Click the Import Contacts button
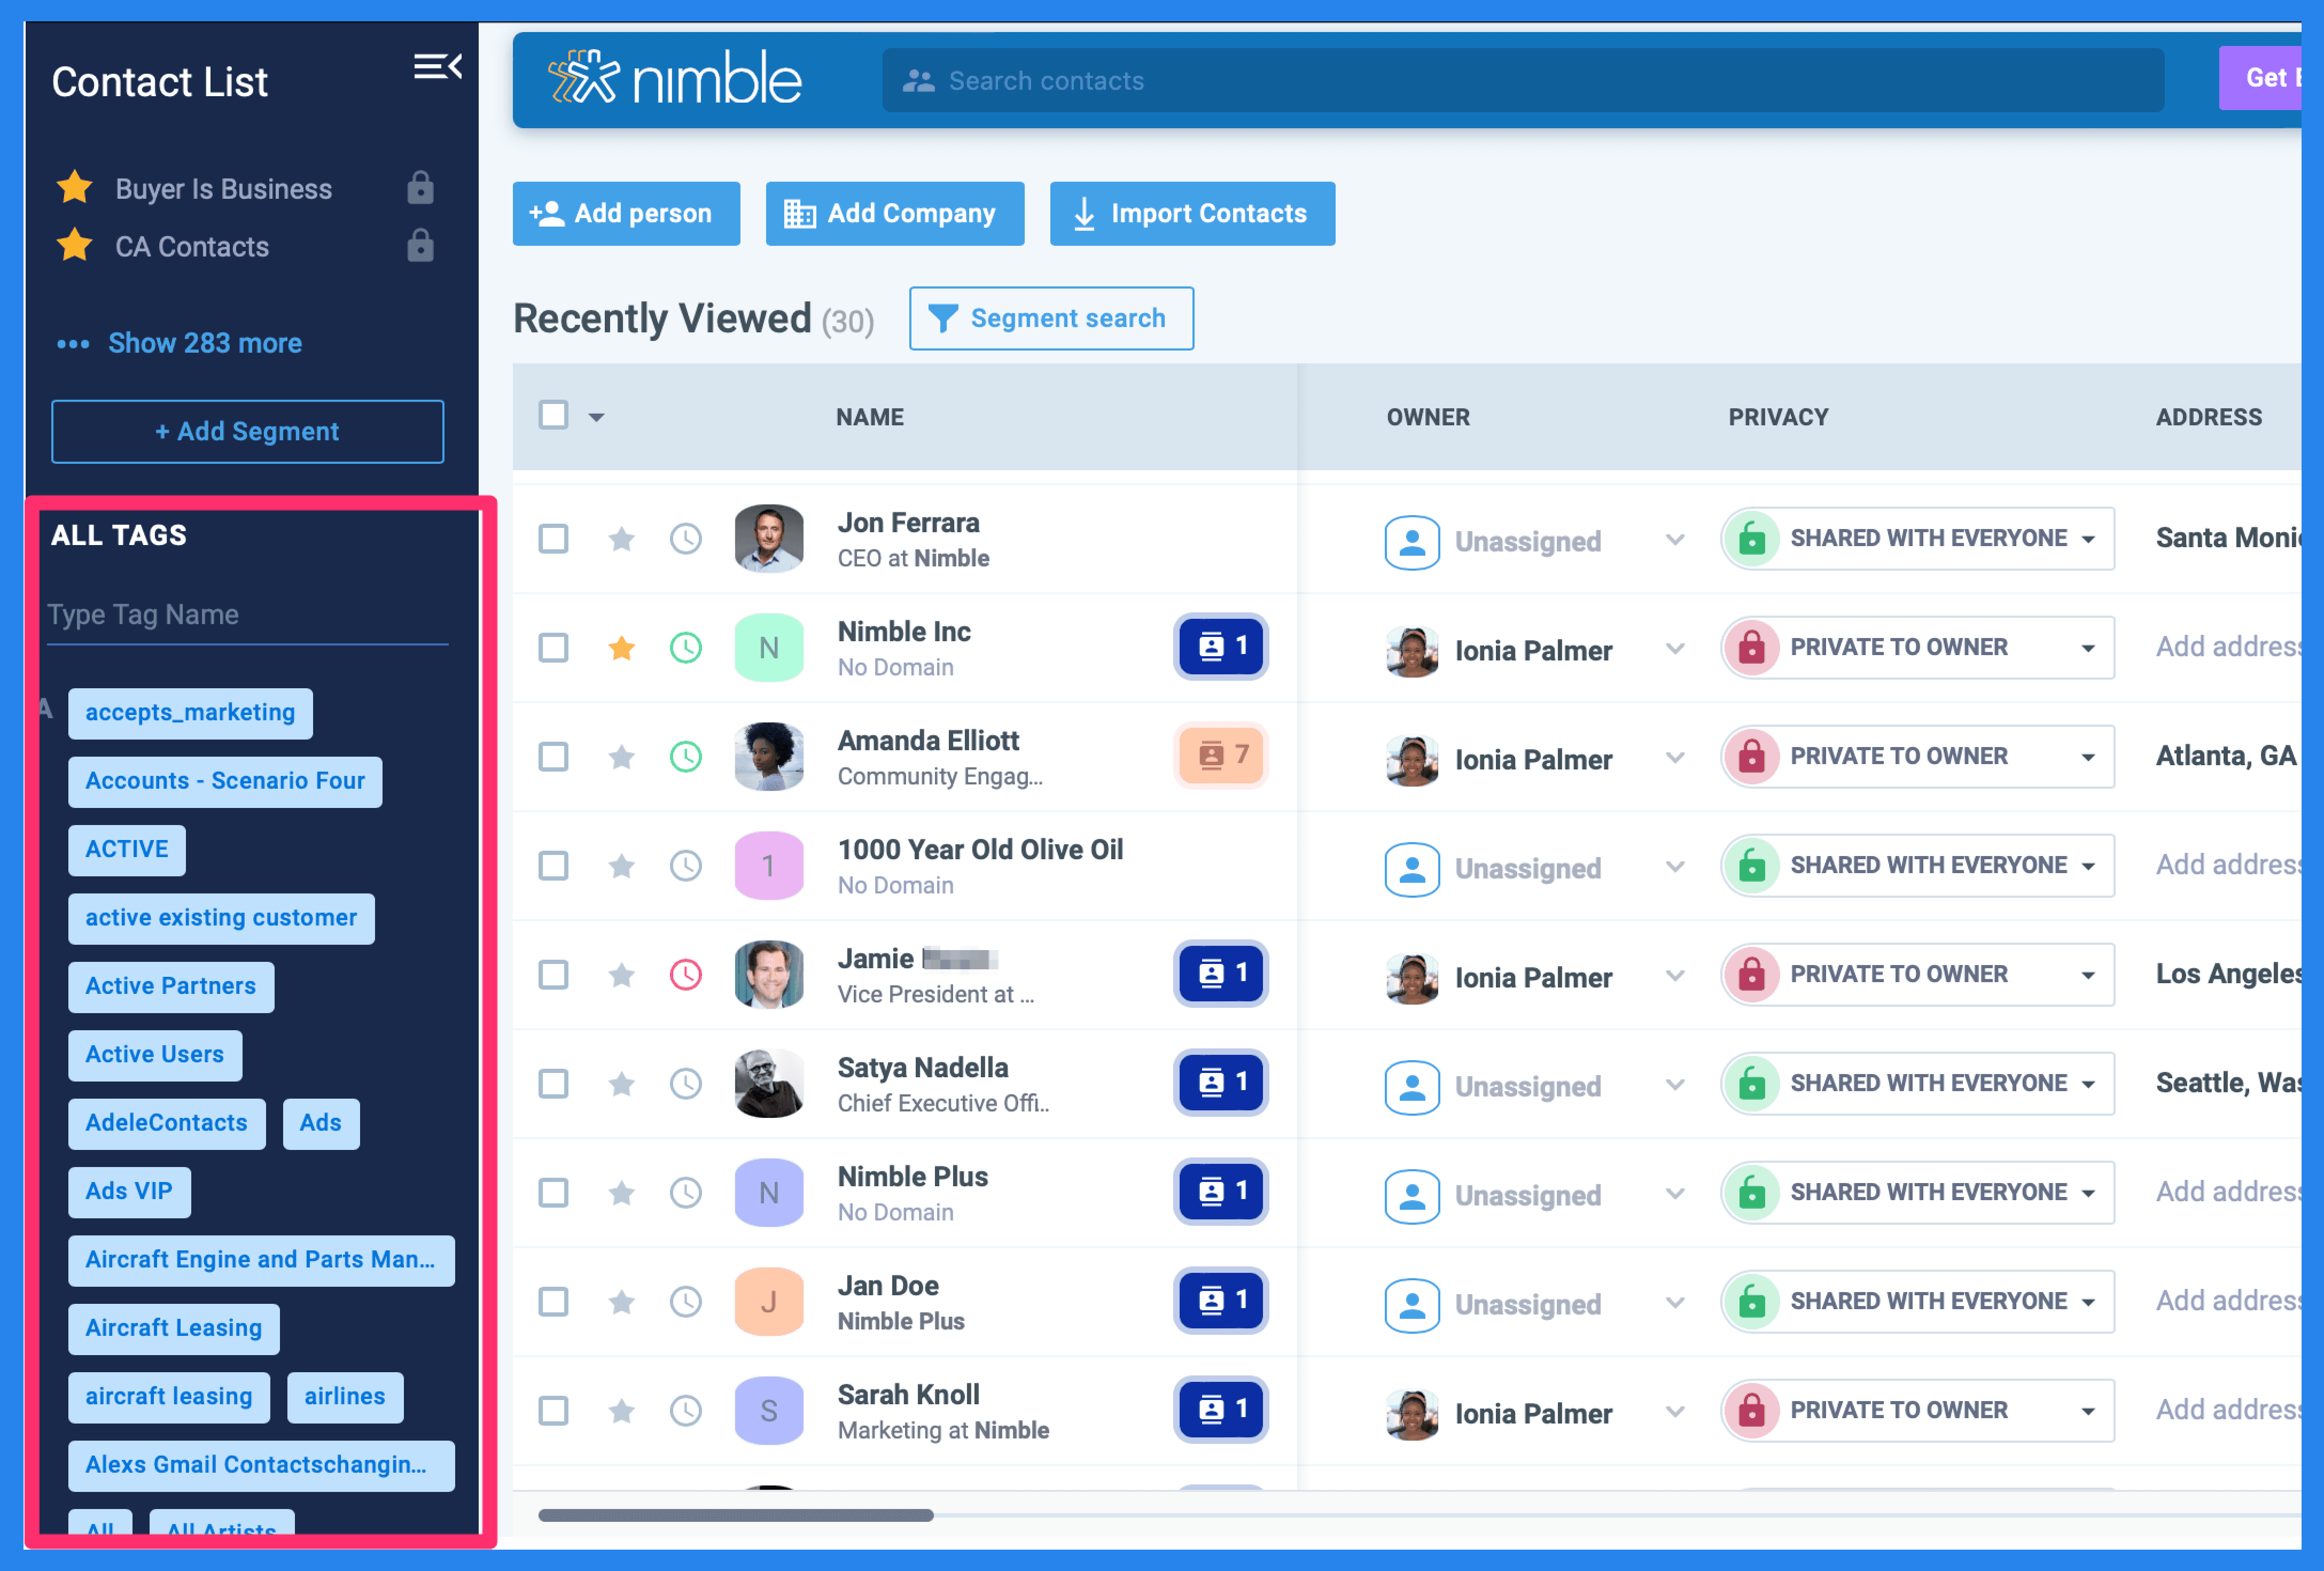The height and width of the screenshot is (1571, 2324). tap(1192, 214)
